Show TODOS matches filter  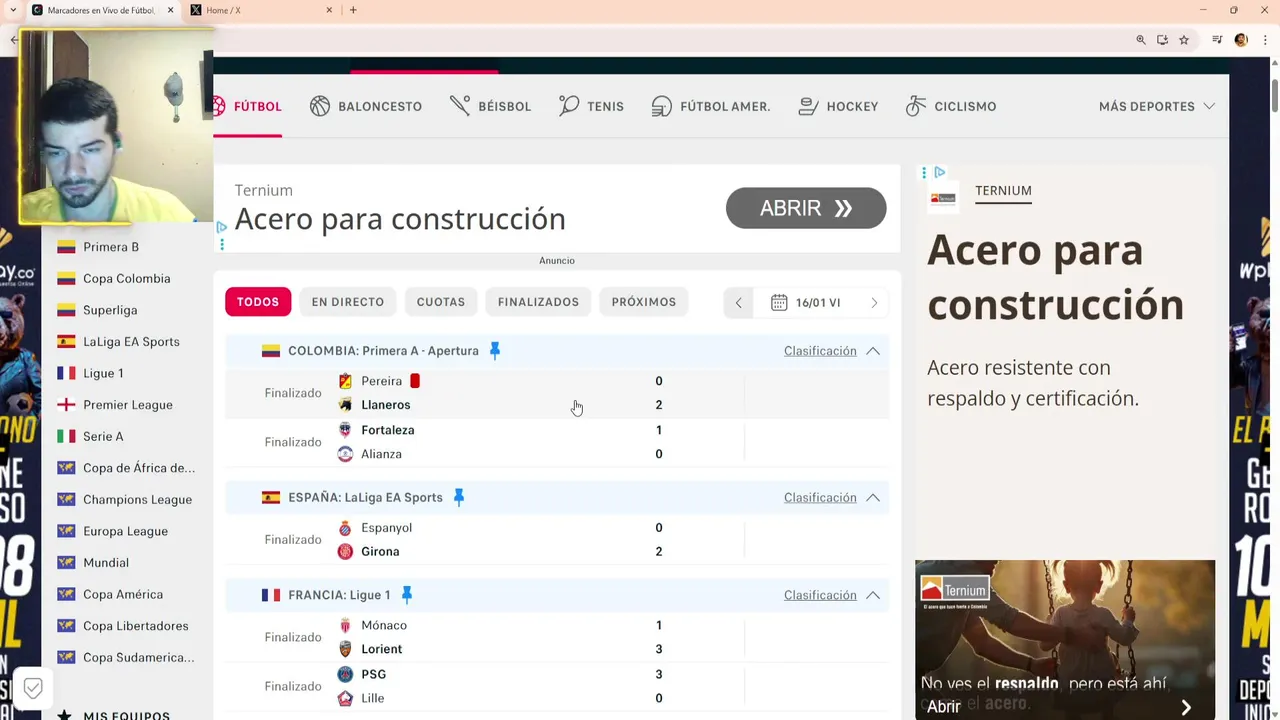click(258, 302)
